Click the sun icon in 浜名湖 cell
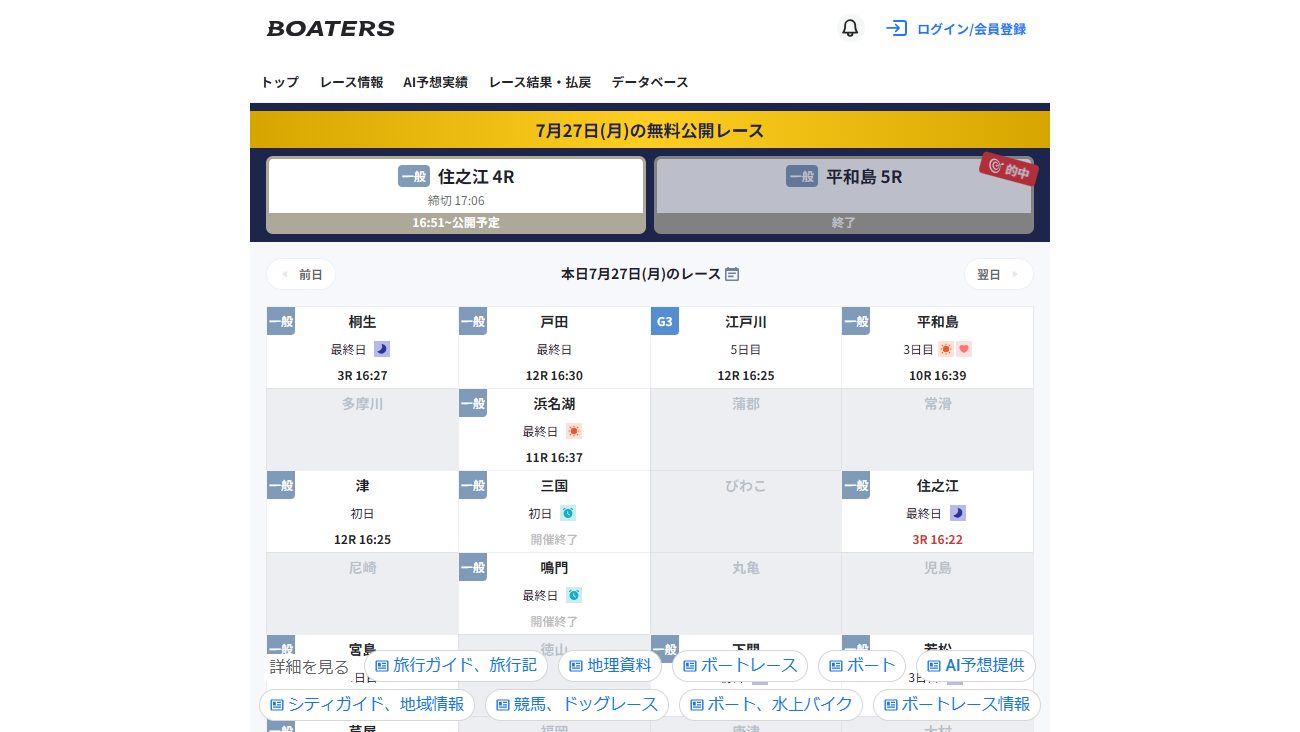The height and width of the screenshot is (732, 1300). [574, 431]
